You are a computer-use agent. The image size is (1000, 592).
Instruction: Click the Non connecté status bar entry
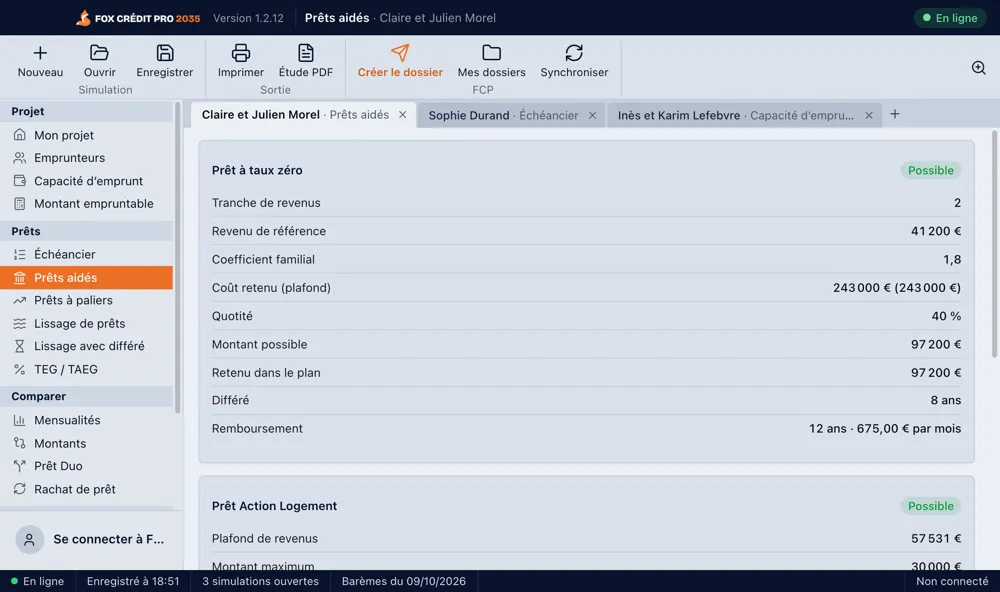(952, 581)
